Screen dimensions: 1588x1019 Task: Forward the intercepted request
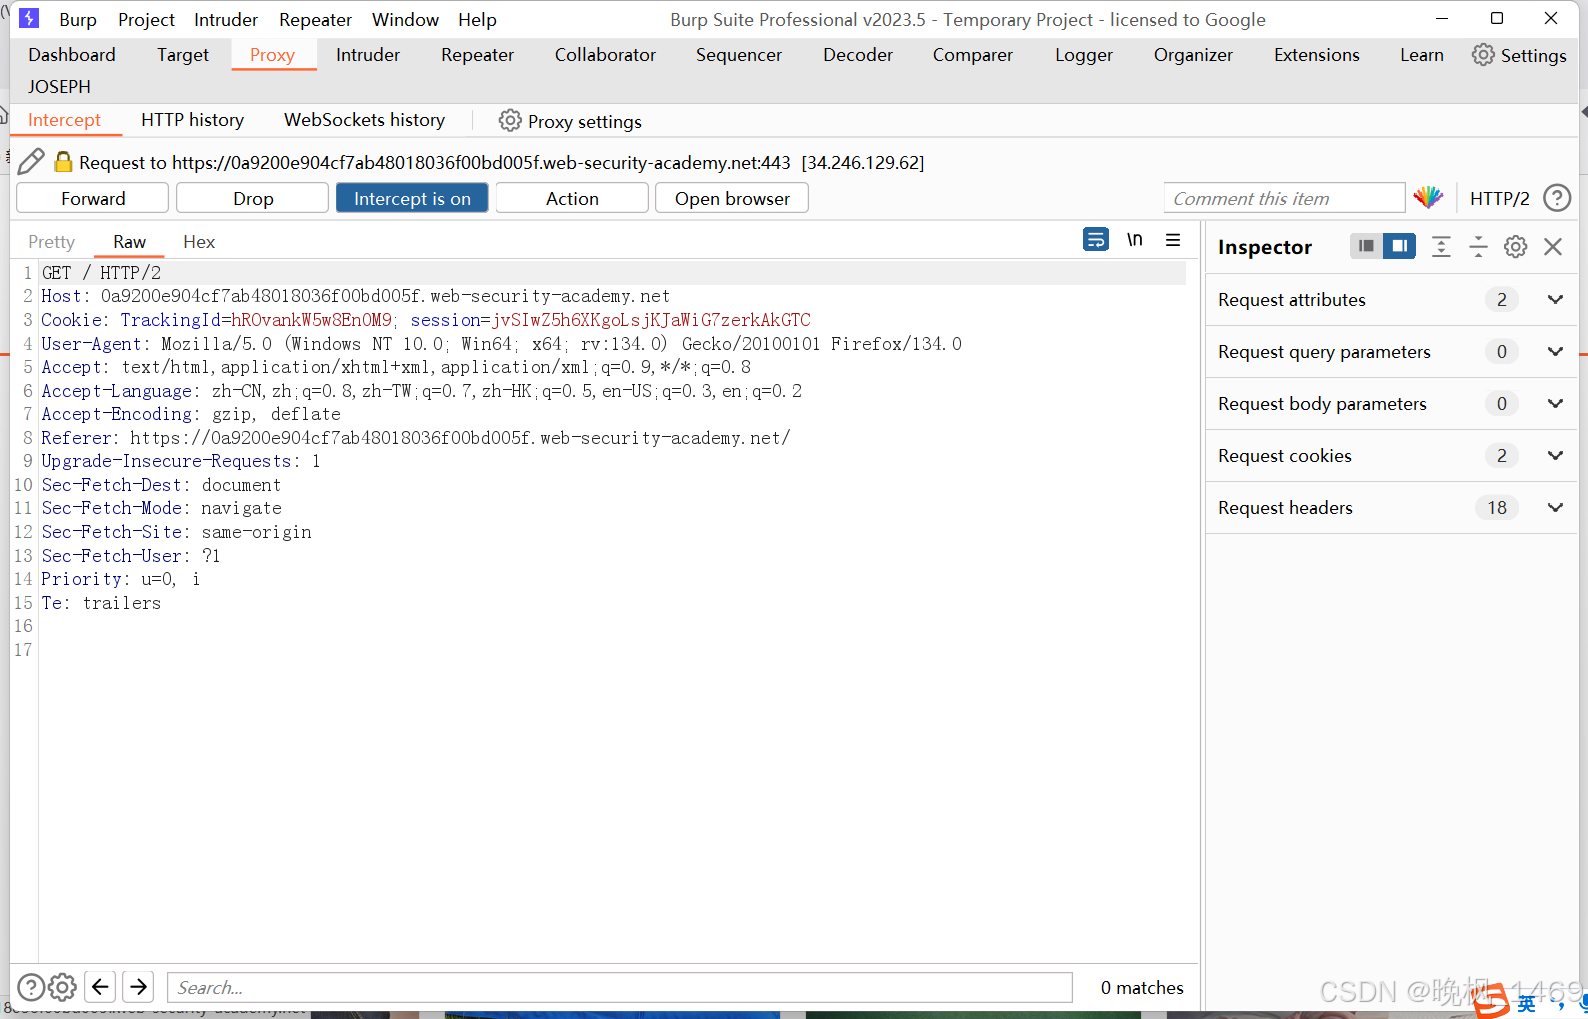click(x=93, y=198)
